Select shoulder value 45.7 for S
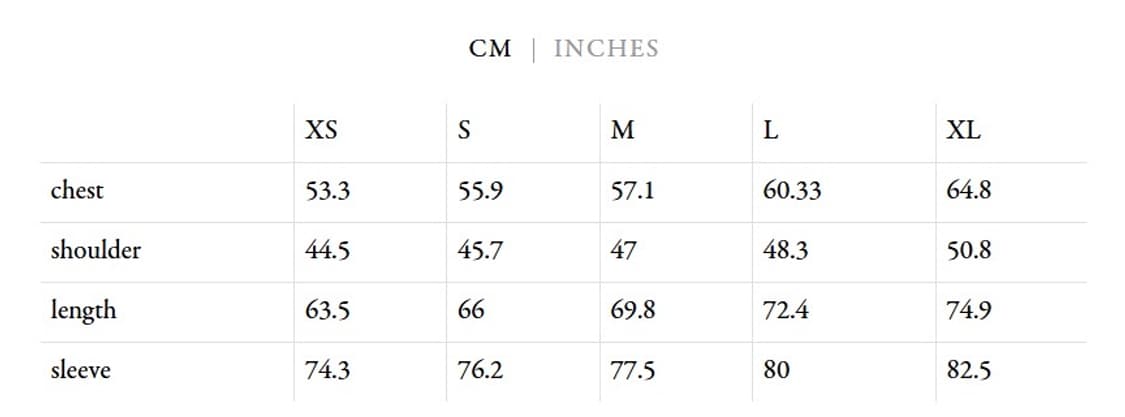1125x417 pixels. click(x=480, y=250)
